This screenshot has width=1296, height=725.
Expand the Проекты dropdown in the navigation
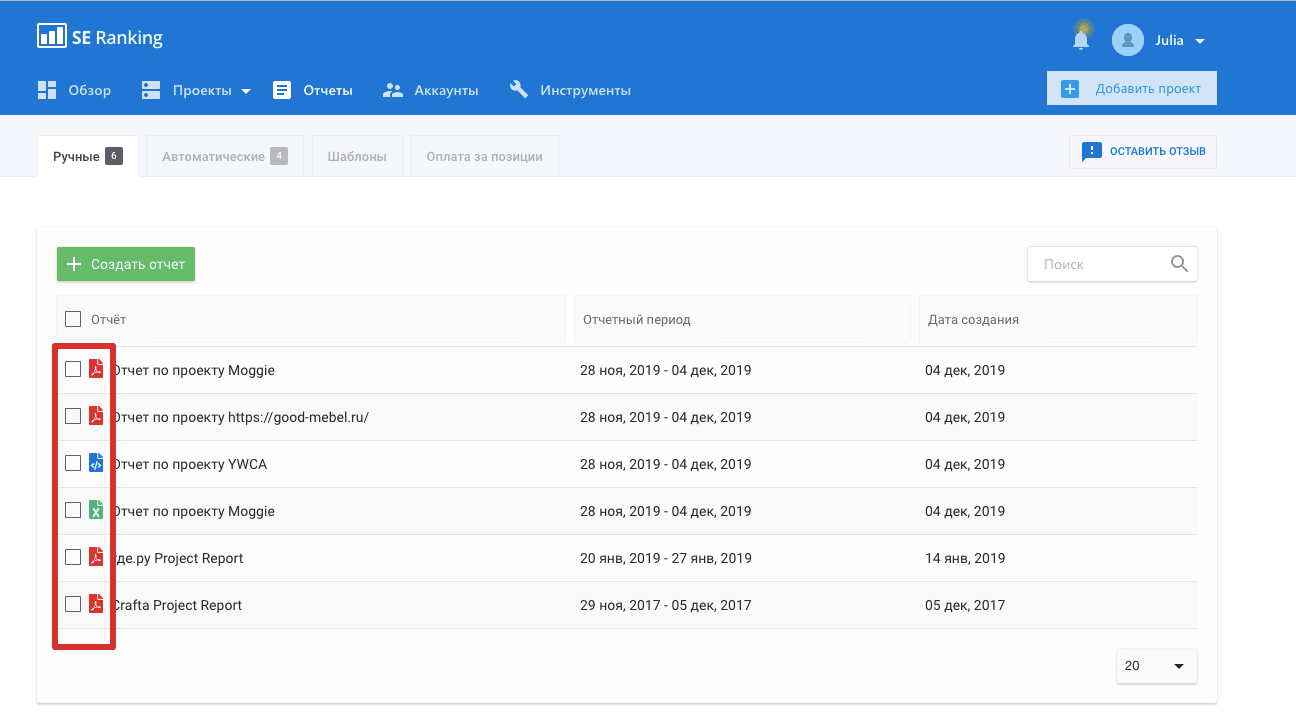[246, 91]
